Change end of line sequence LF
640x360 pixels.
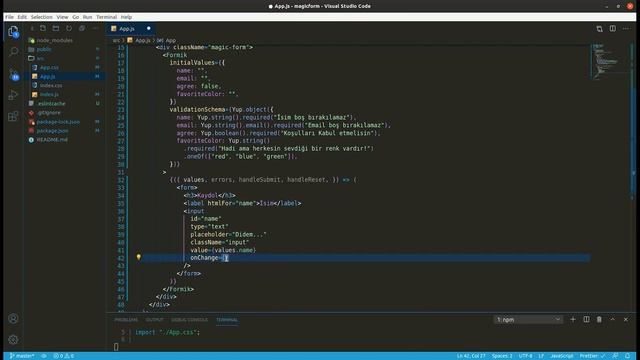(x=541, y=356)
